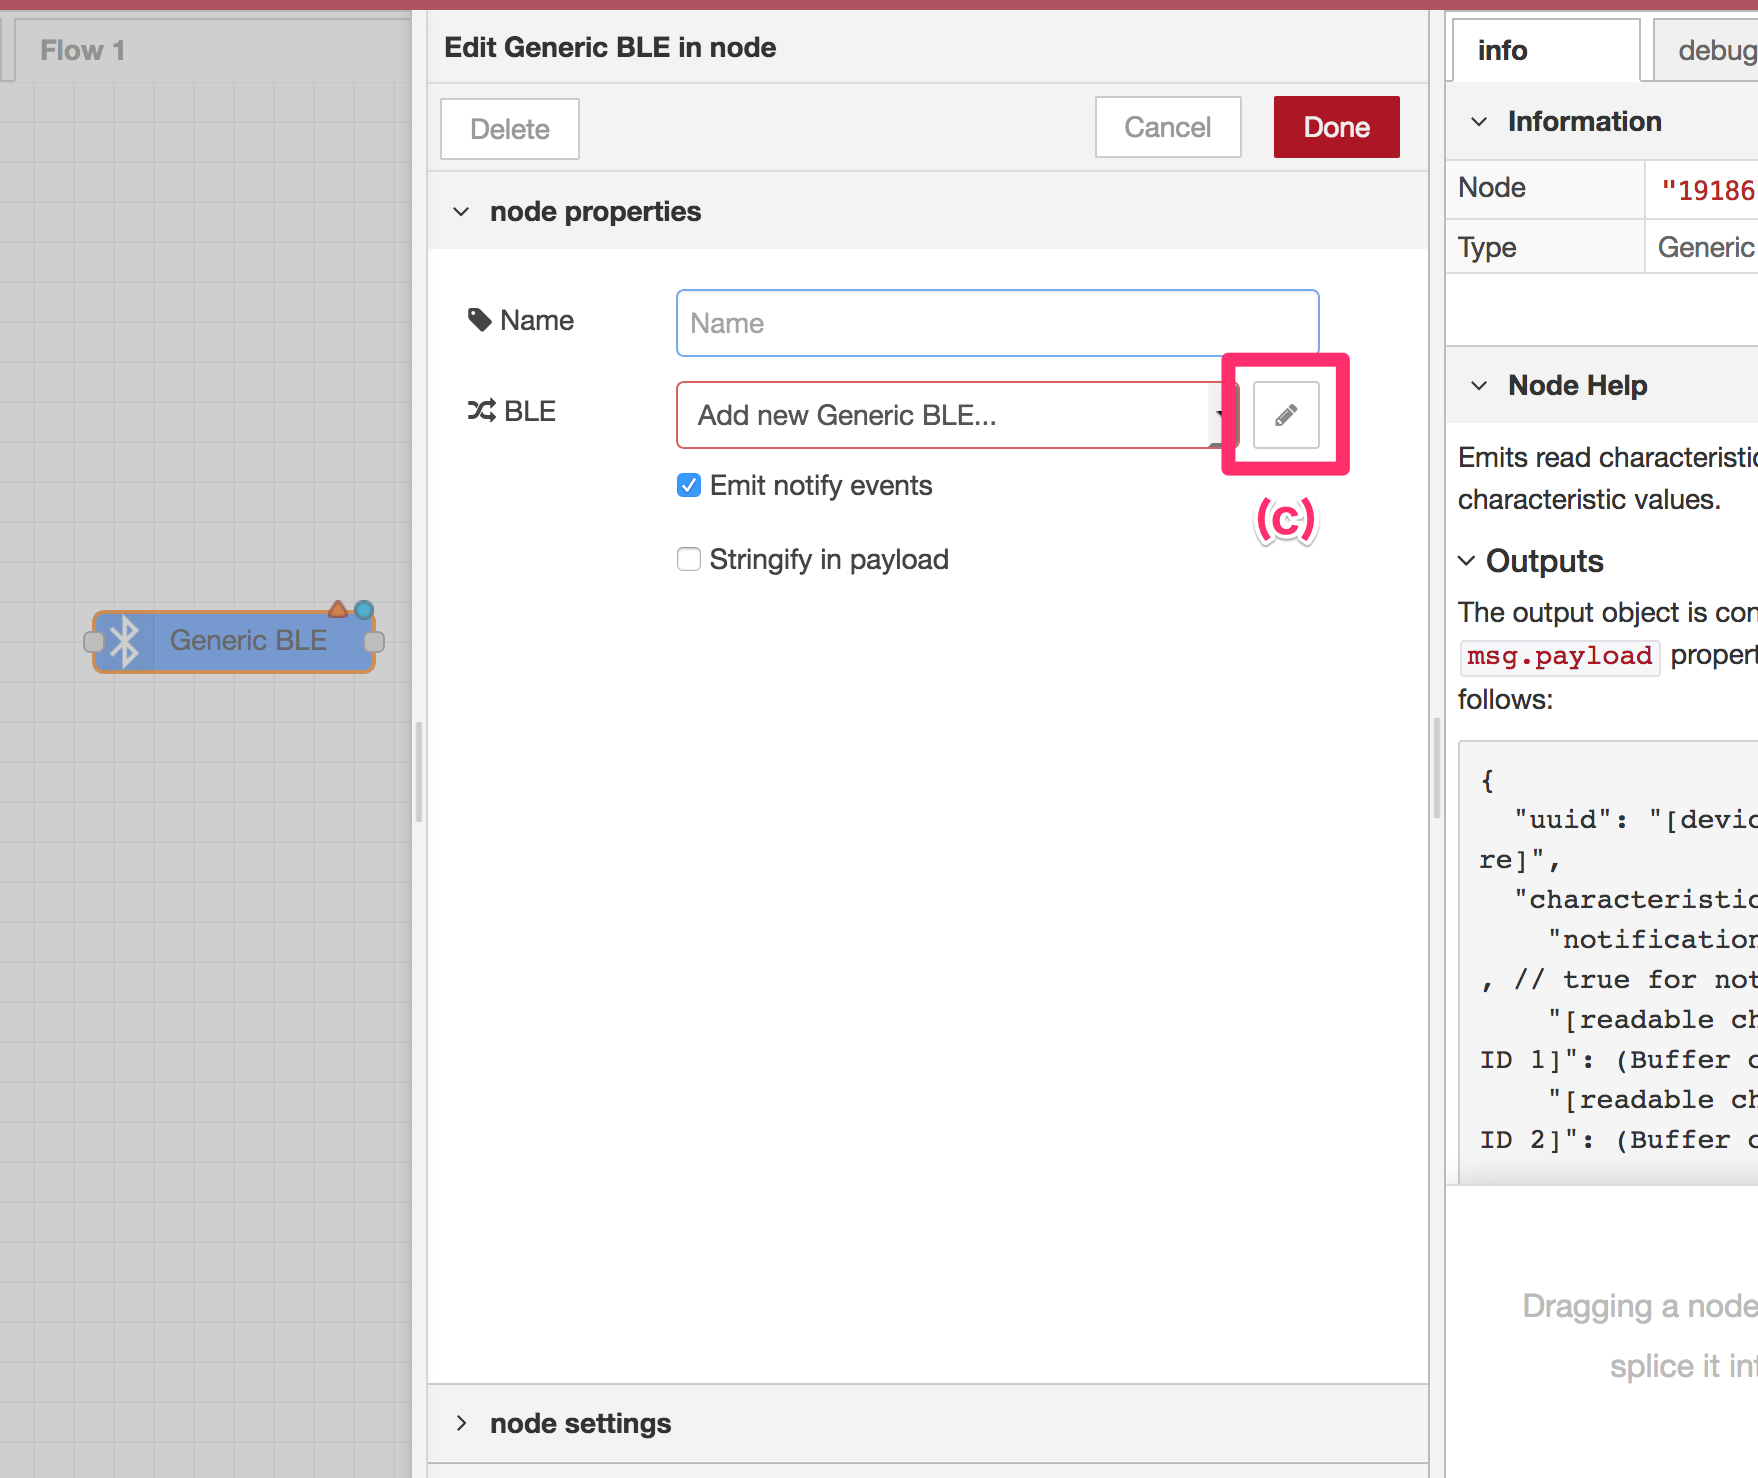
Task: Click the tag icon beside Name
Action: tap(480, 320)
